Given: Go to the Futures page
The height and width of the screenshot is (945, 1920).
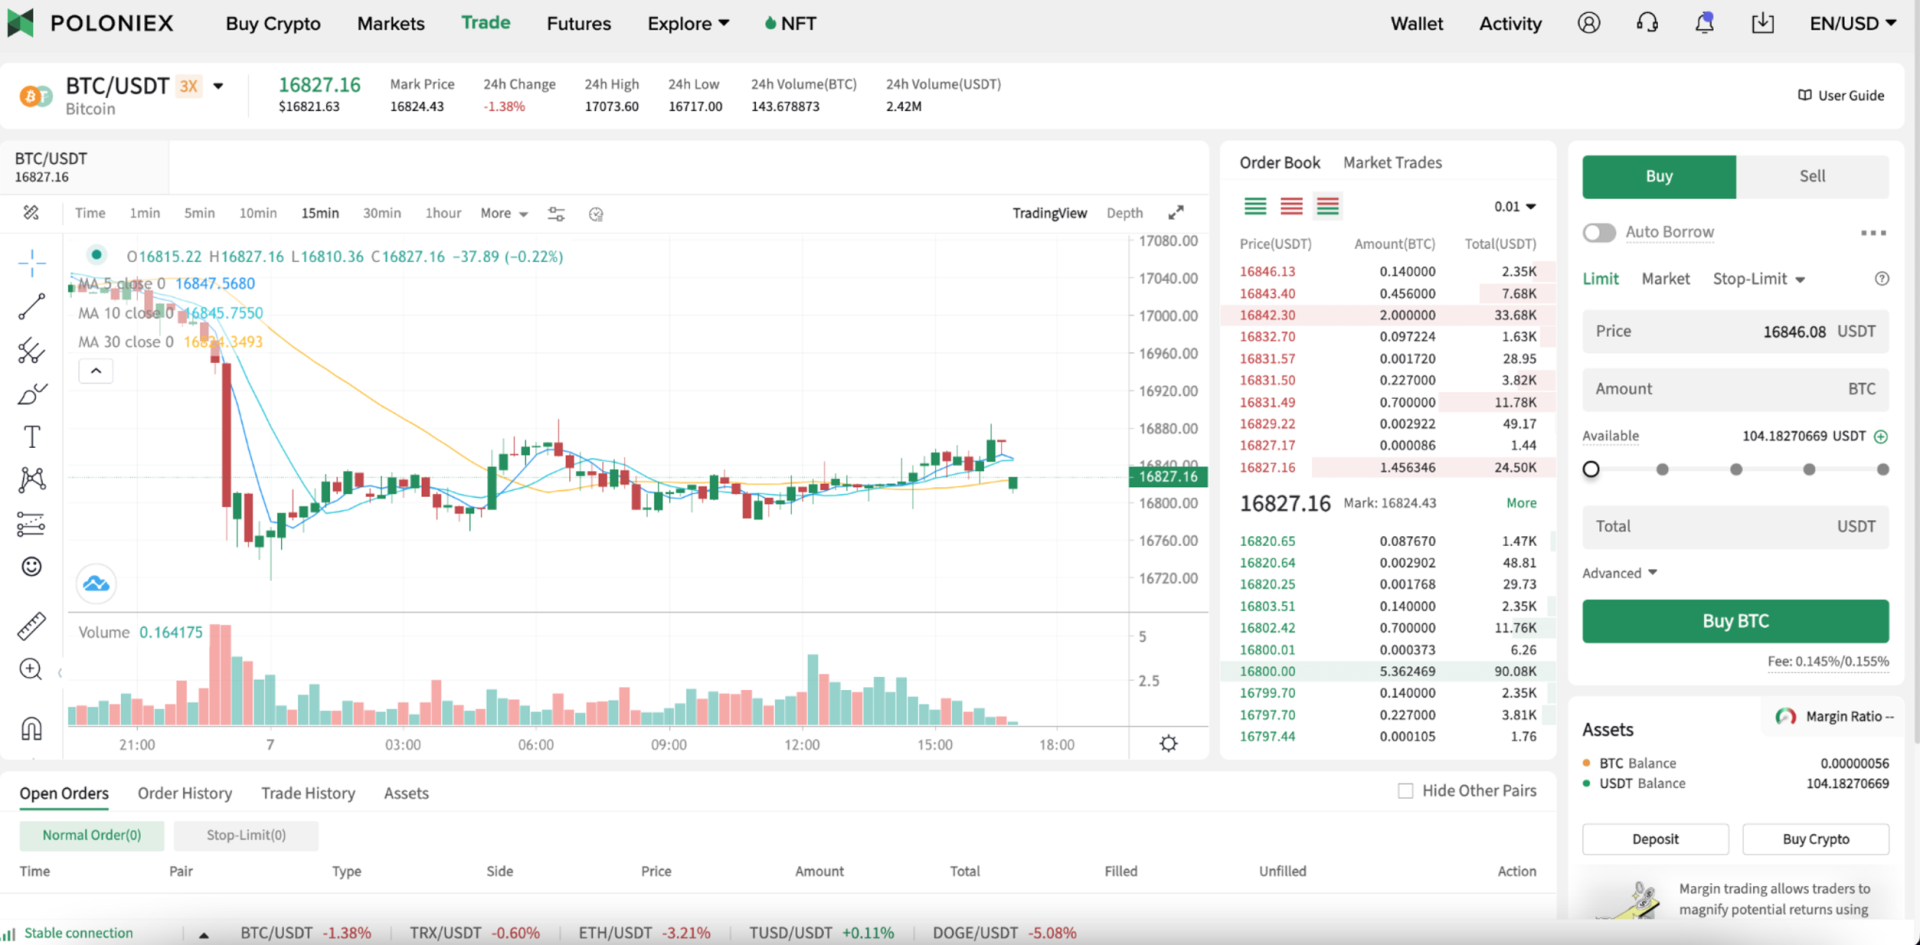Looking at the screenshot, I should point(579,23).
